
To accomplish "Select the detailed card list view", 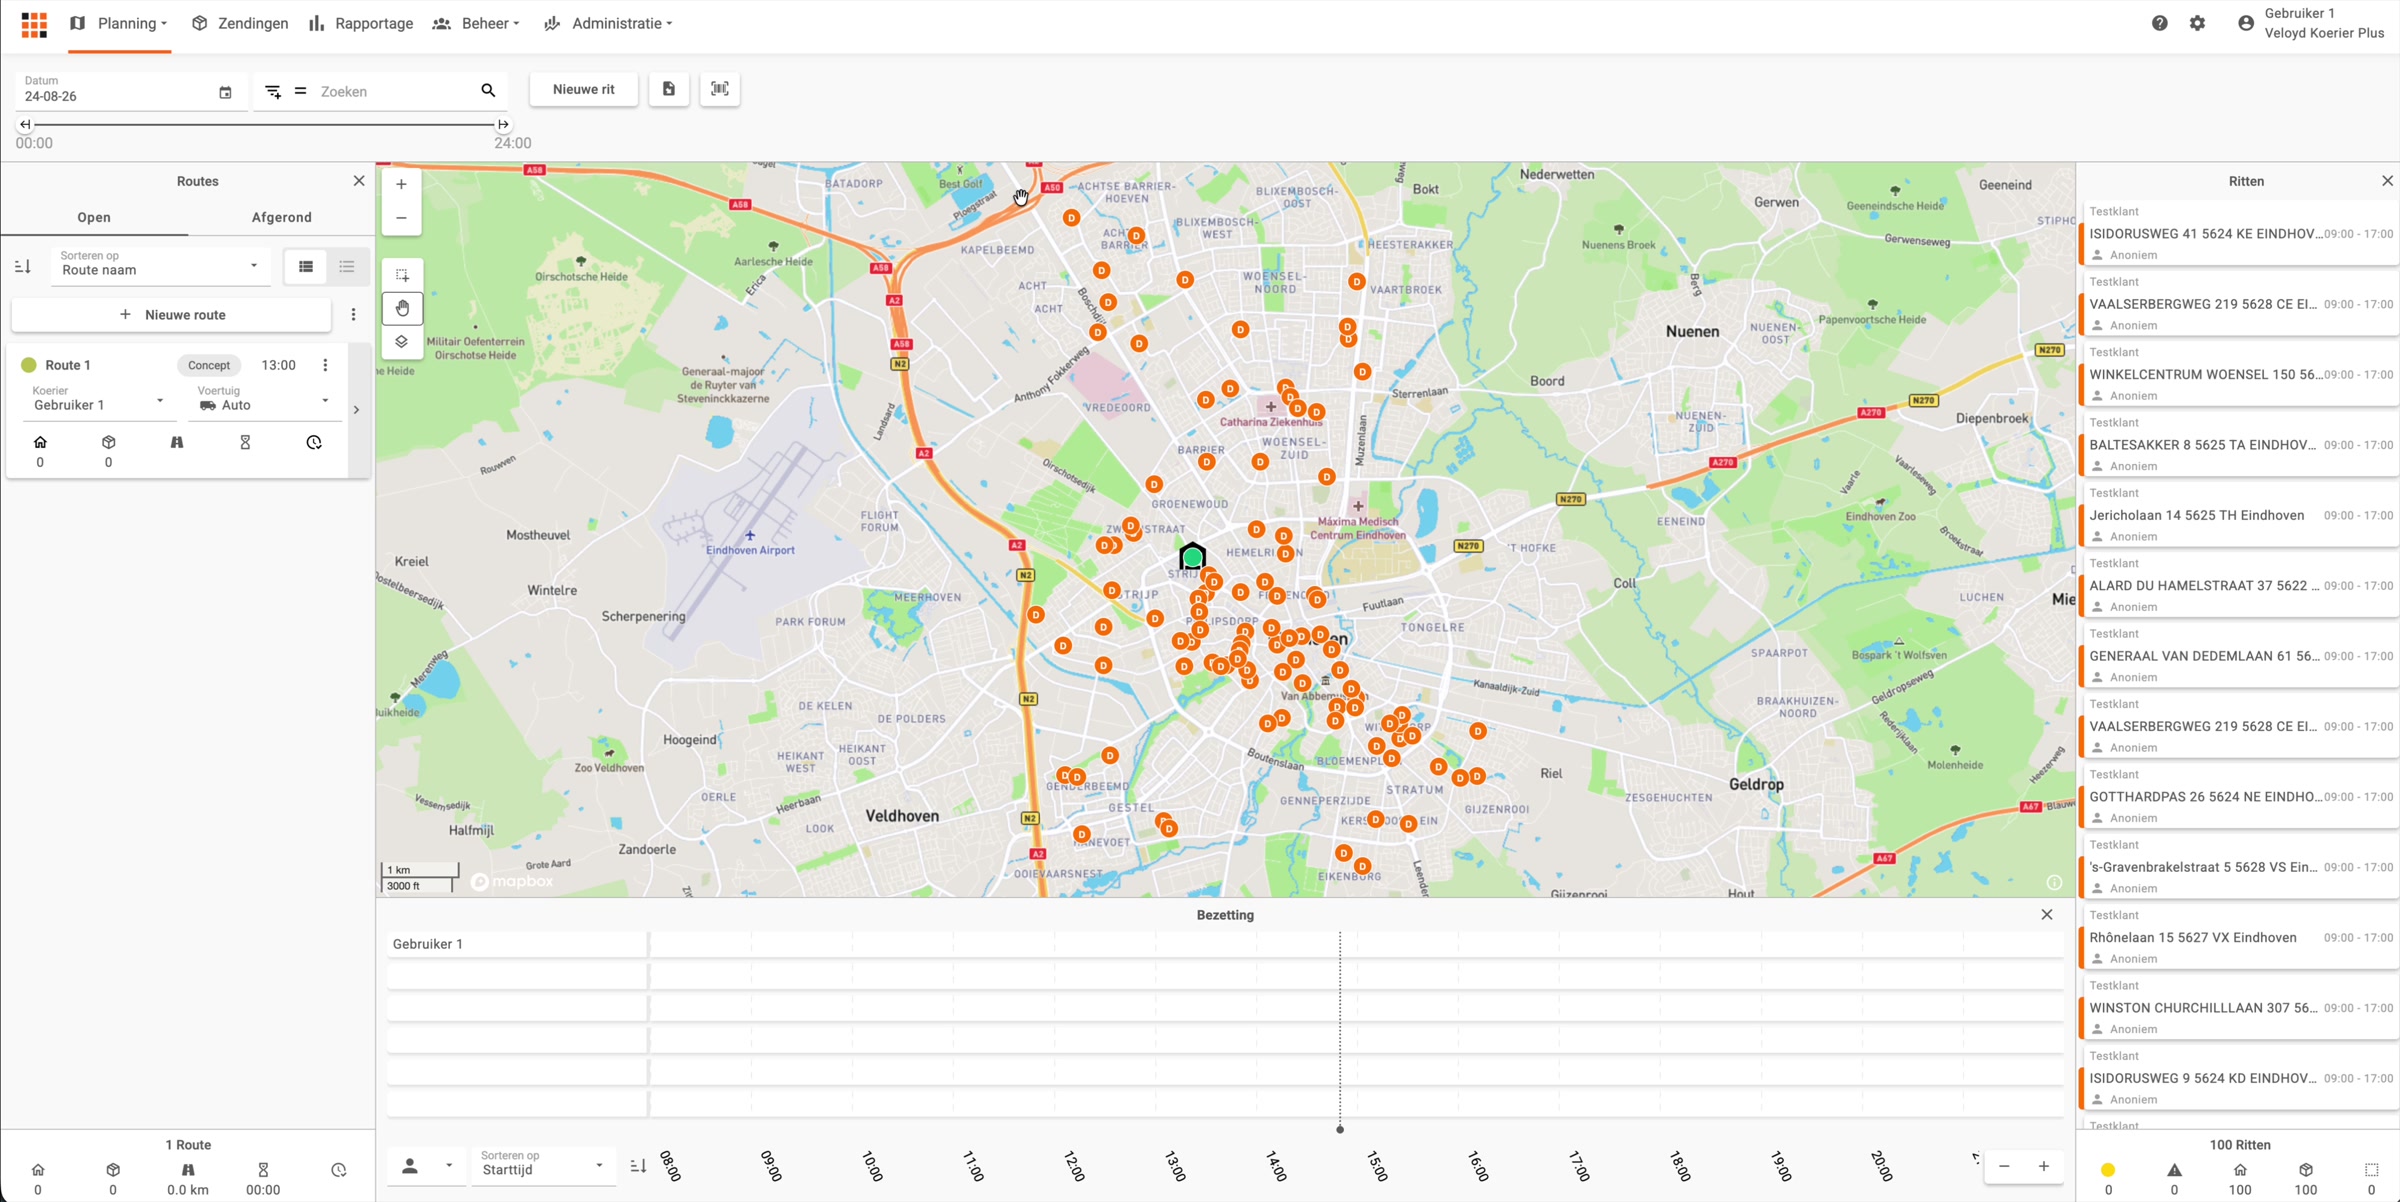I will tap(306, 266).
